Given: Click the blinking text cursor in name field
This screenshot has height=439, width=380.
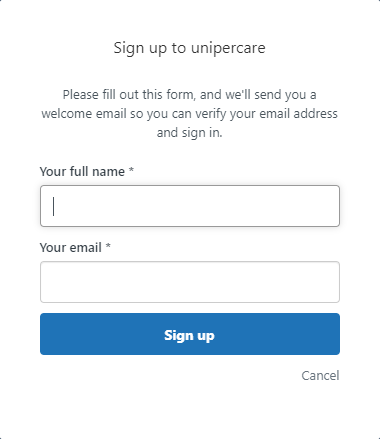Looking at the screenshot, I should click(x=53, y=206).
